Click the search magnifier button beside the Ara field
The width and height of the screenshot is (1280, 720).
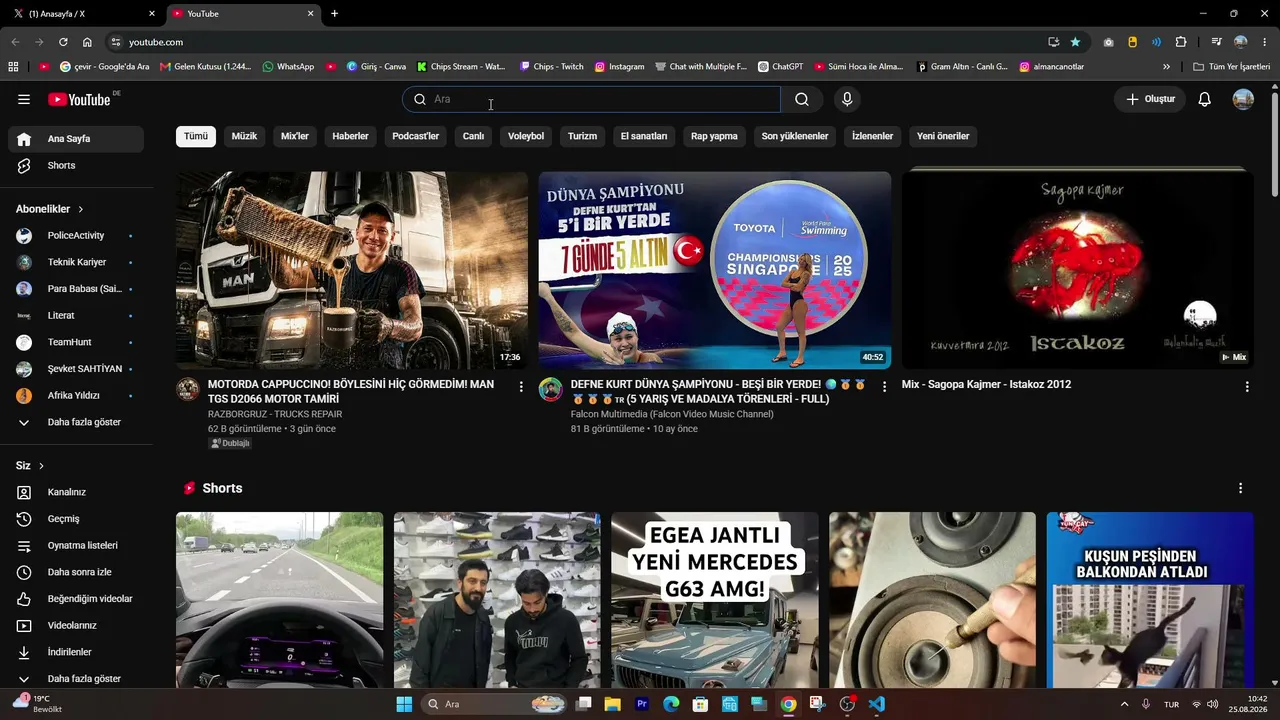[x=802, y=99]
